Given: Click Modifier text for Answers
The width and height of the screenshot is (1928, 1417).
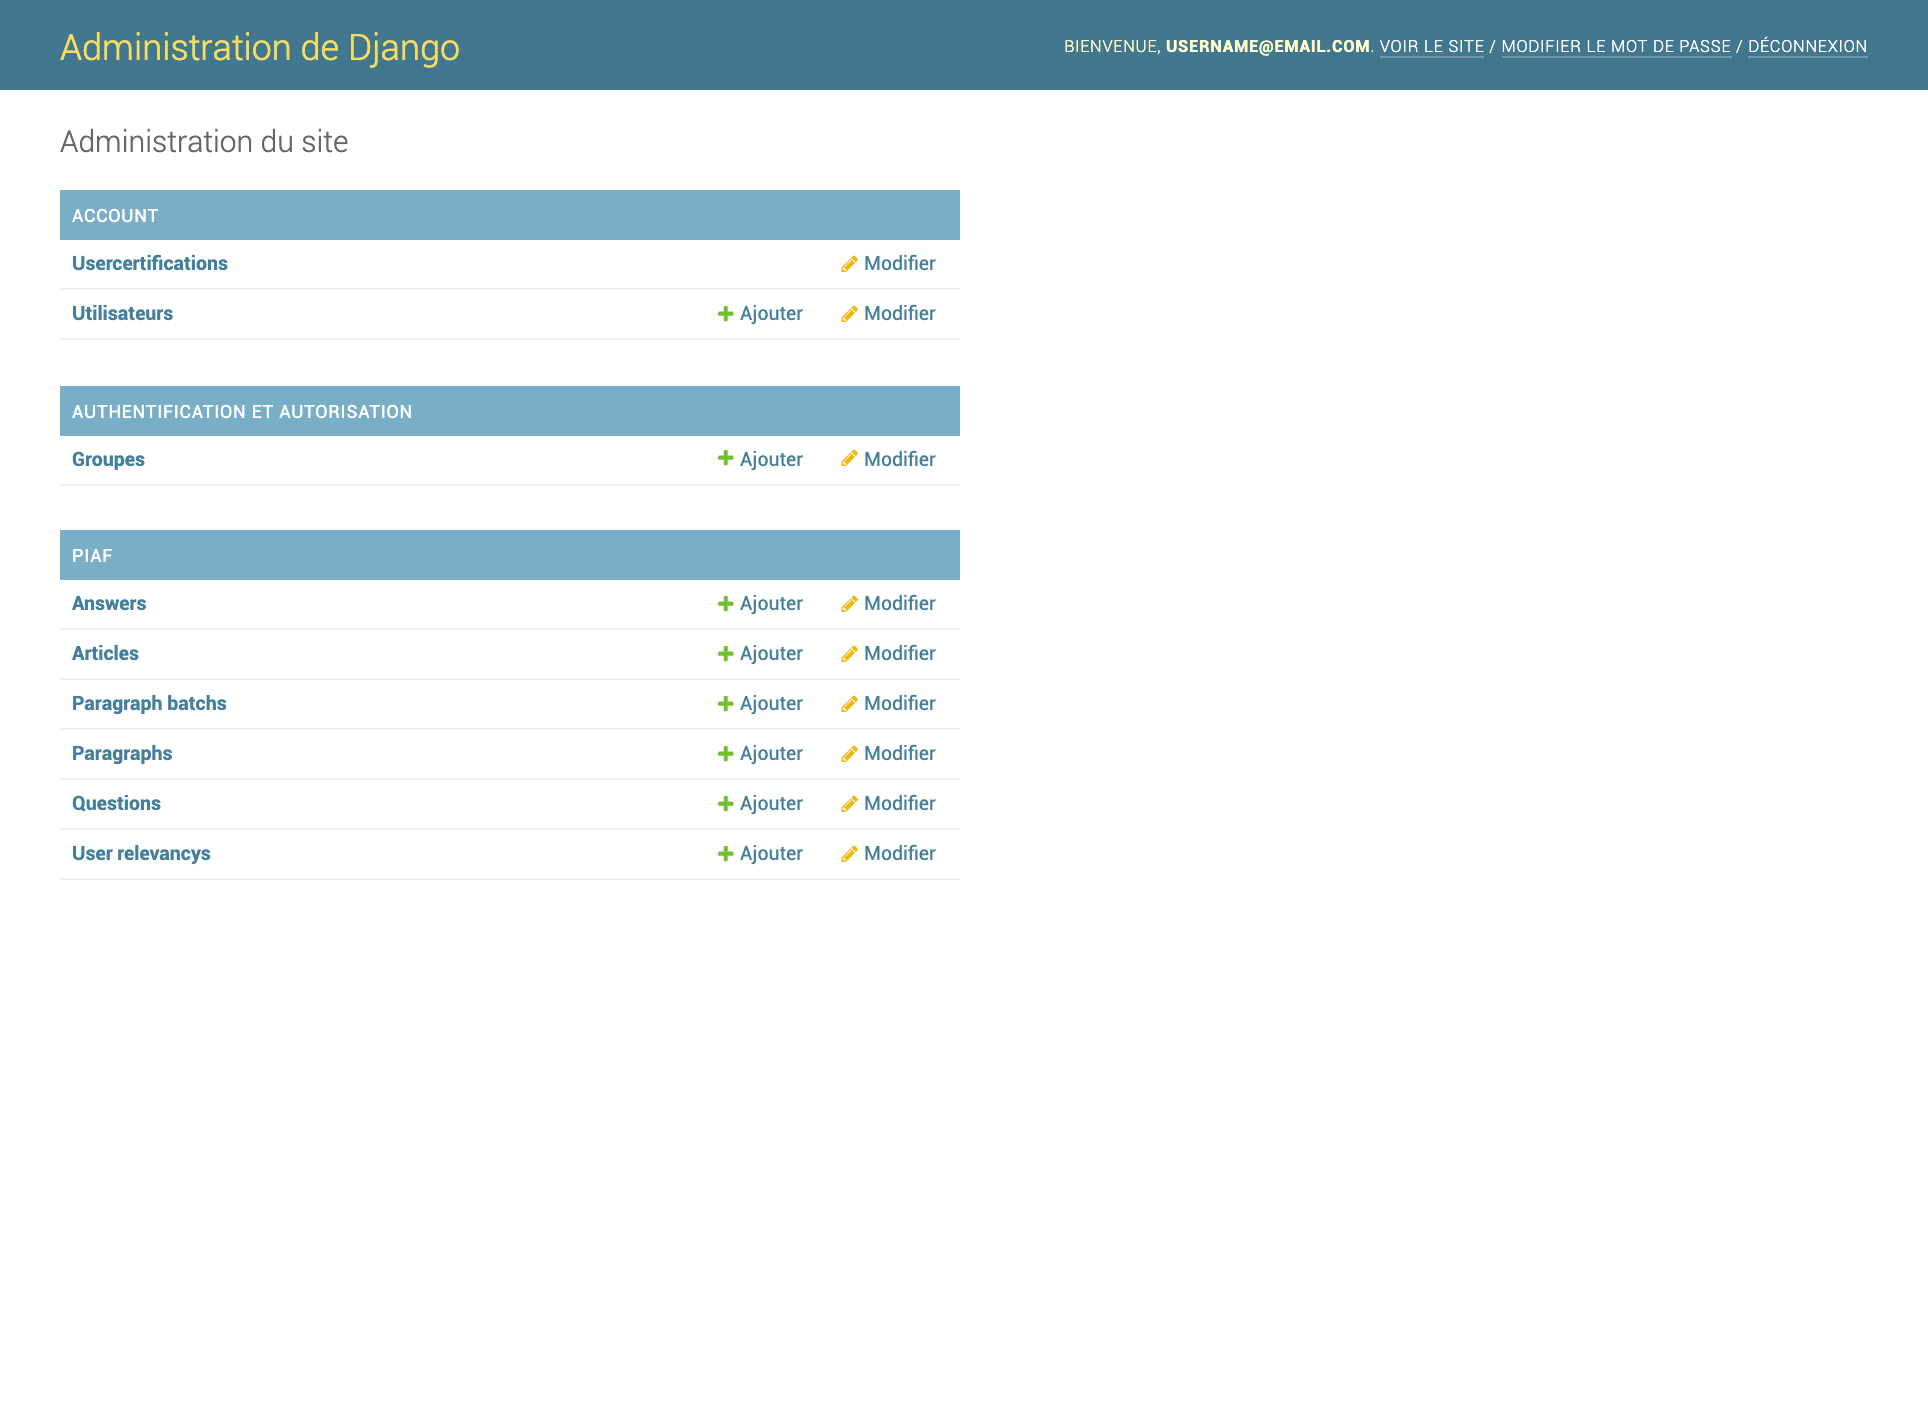Looking at the screenshot, I should tap(900, 604).
